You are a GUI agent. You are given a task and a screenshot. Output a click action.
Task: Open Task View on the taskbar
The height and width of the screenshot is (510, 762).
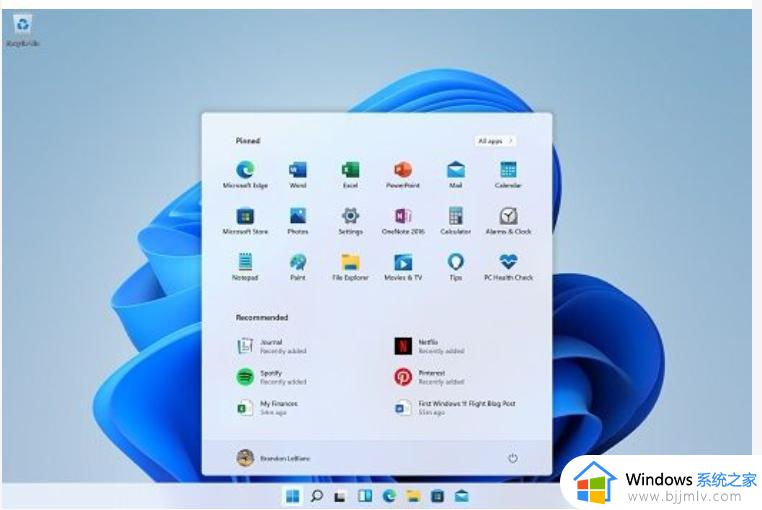pyautogui.click(x=340, y=496)
